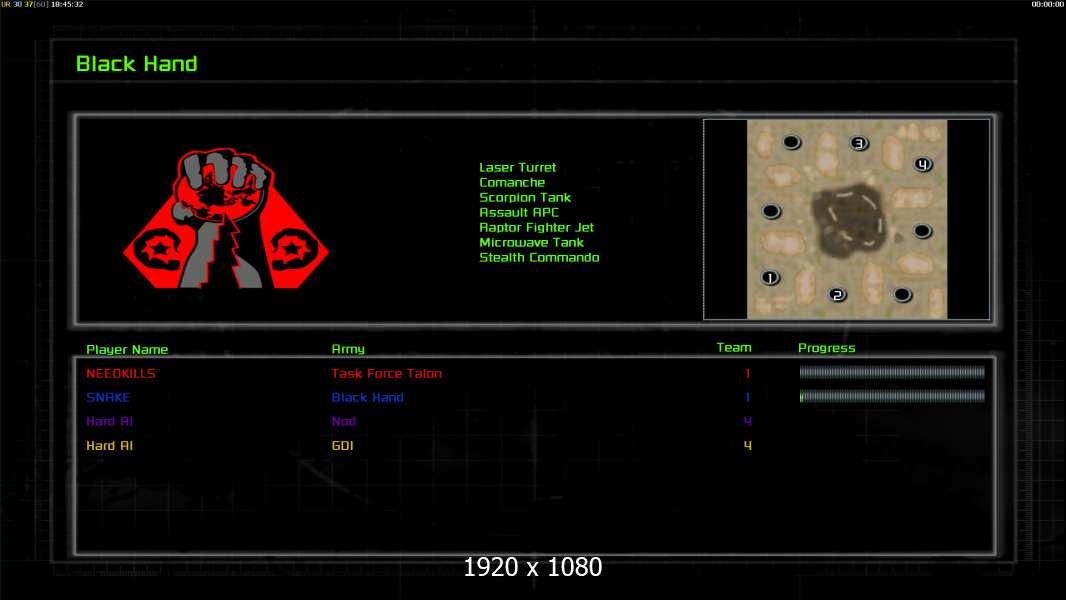Click the "Player Name" column header

(x=127, y=349)
